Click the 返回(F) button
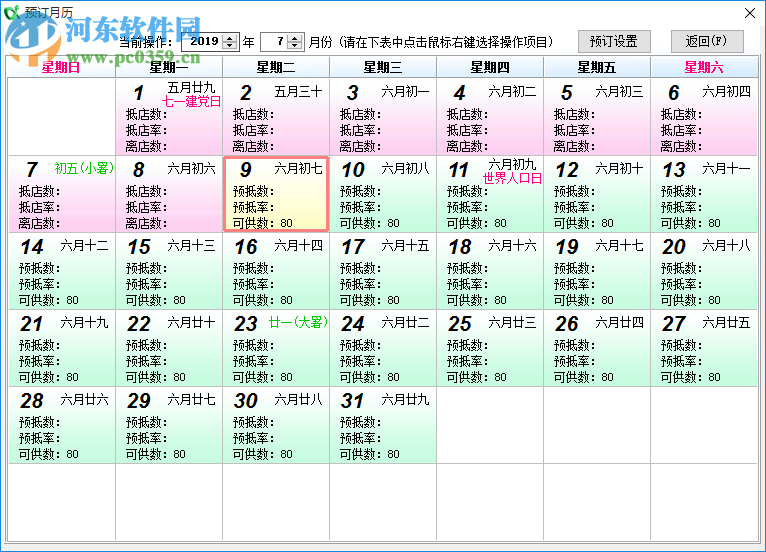The image size is (766, 552). 707,42
